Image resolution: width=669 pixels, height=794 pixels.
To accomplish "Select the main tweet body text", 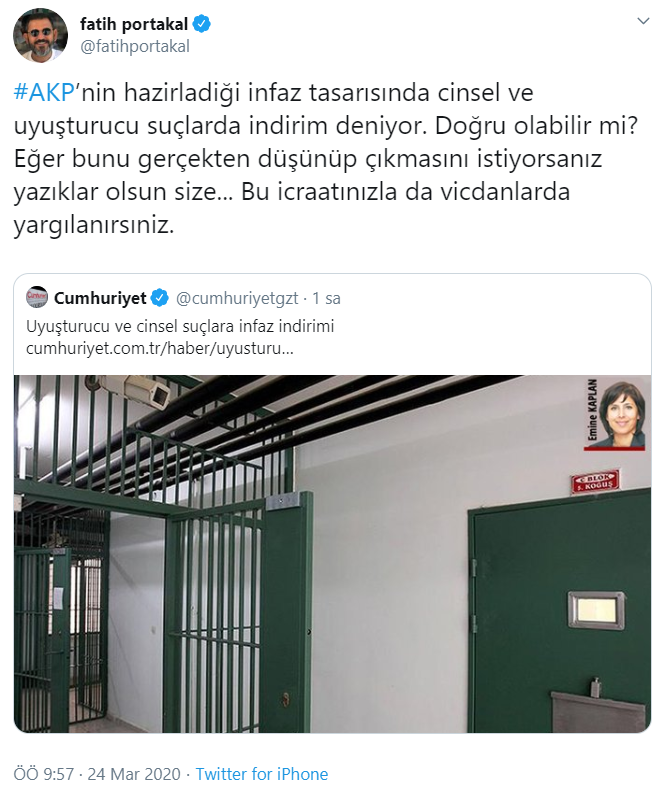I will (325, 158).
